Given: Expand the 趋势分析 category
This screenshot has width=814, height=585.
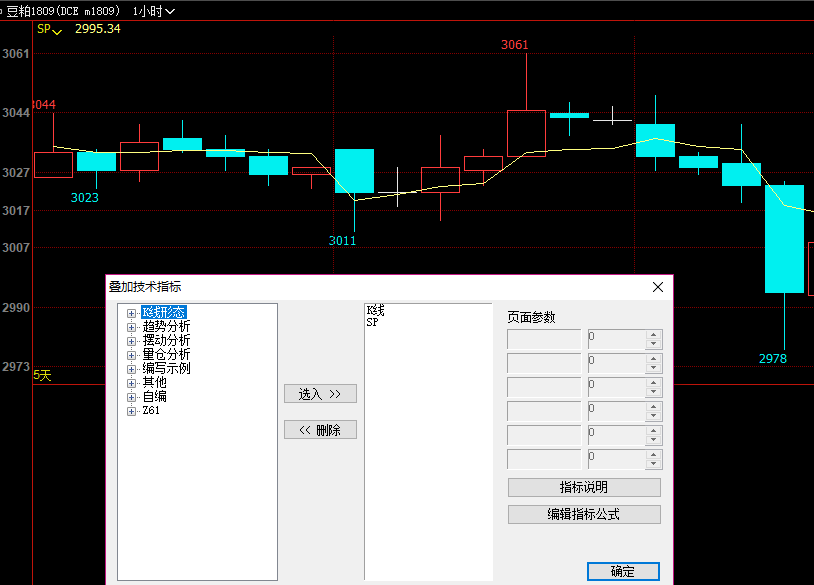Looking at the screenshot, I should coord(131,327).
